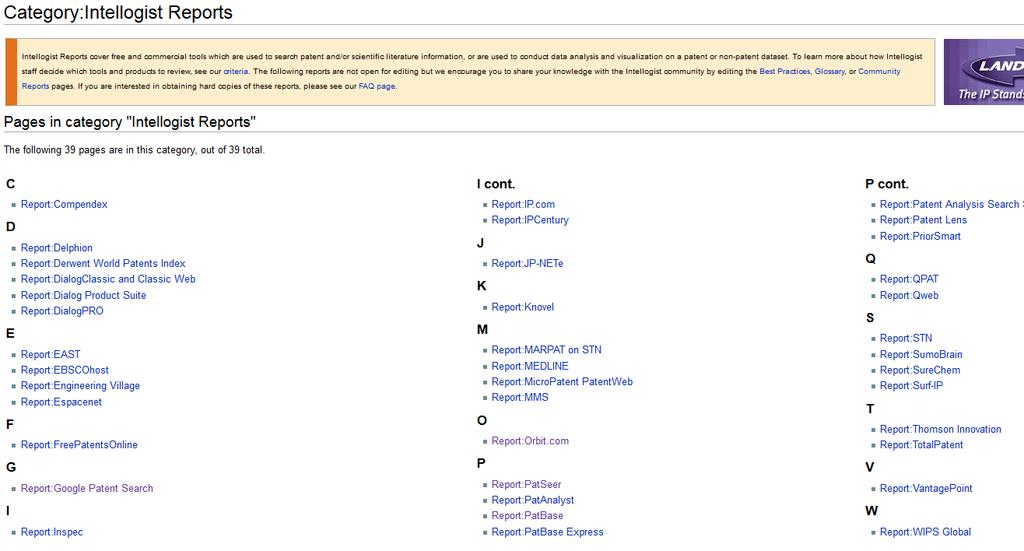Click Report:Thomson Innovation
1024x551 pixels.
940,430
